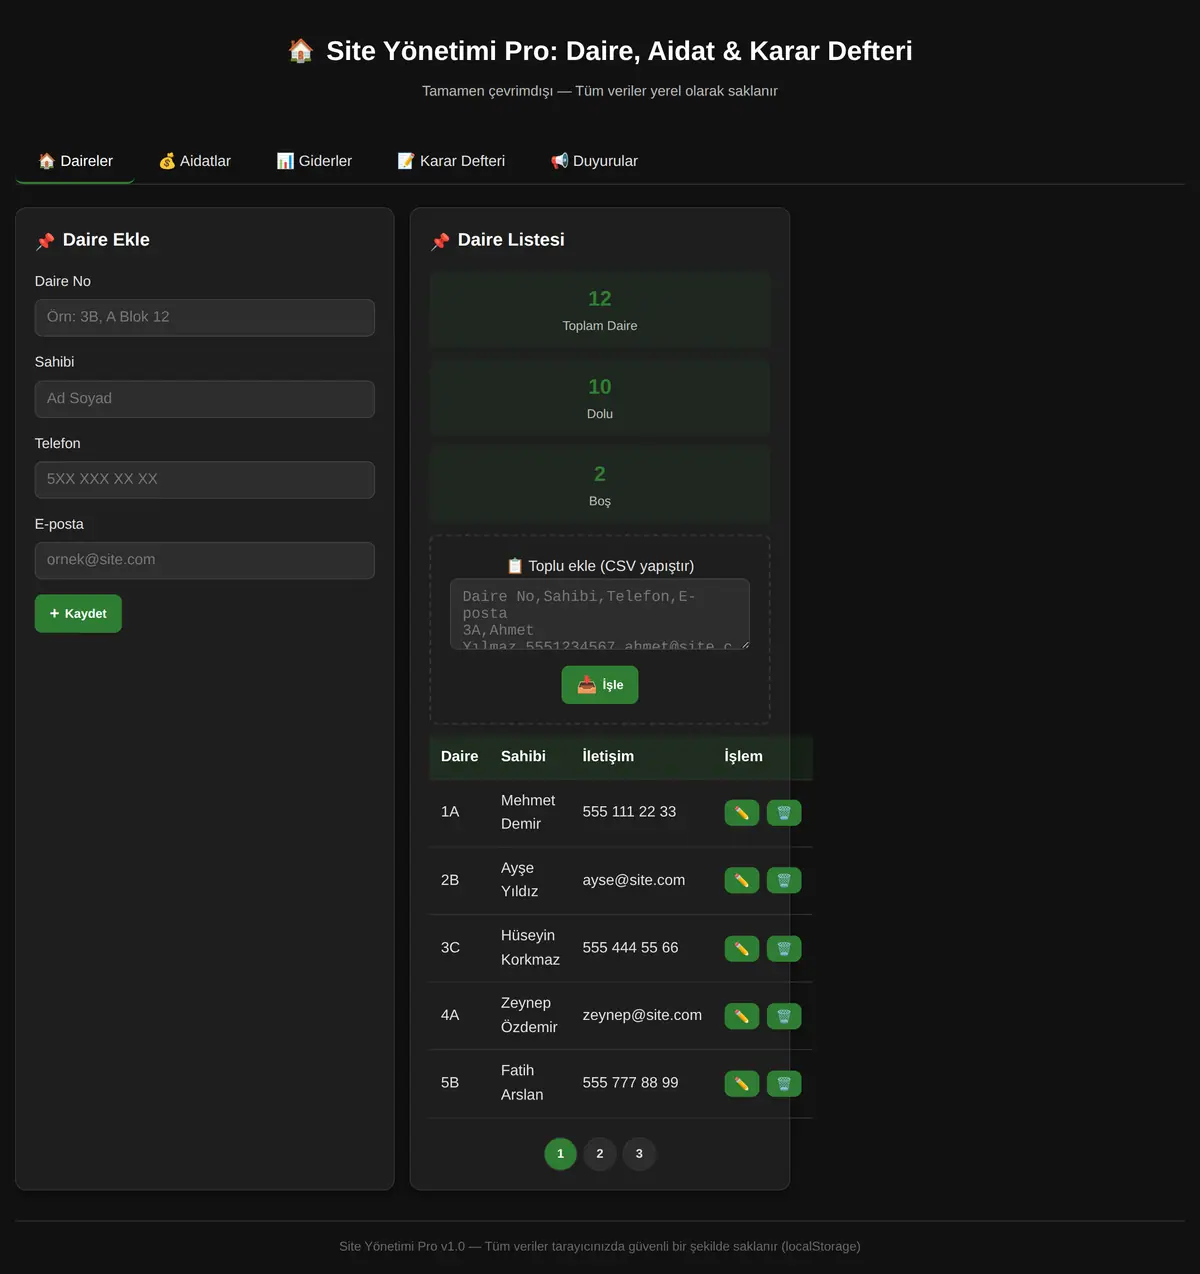
Task: Click the 3C apartment cell
Action: [x=459, y=947]
